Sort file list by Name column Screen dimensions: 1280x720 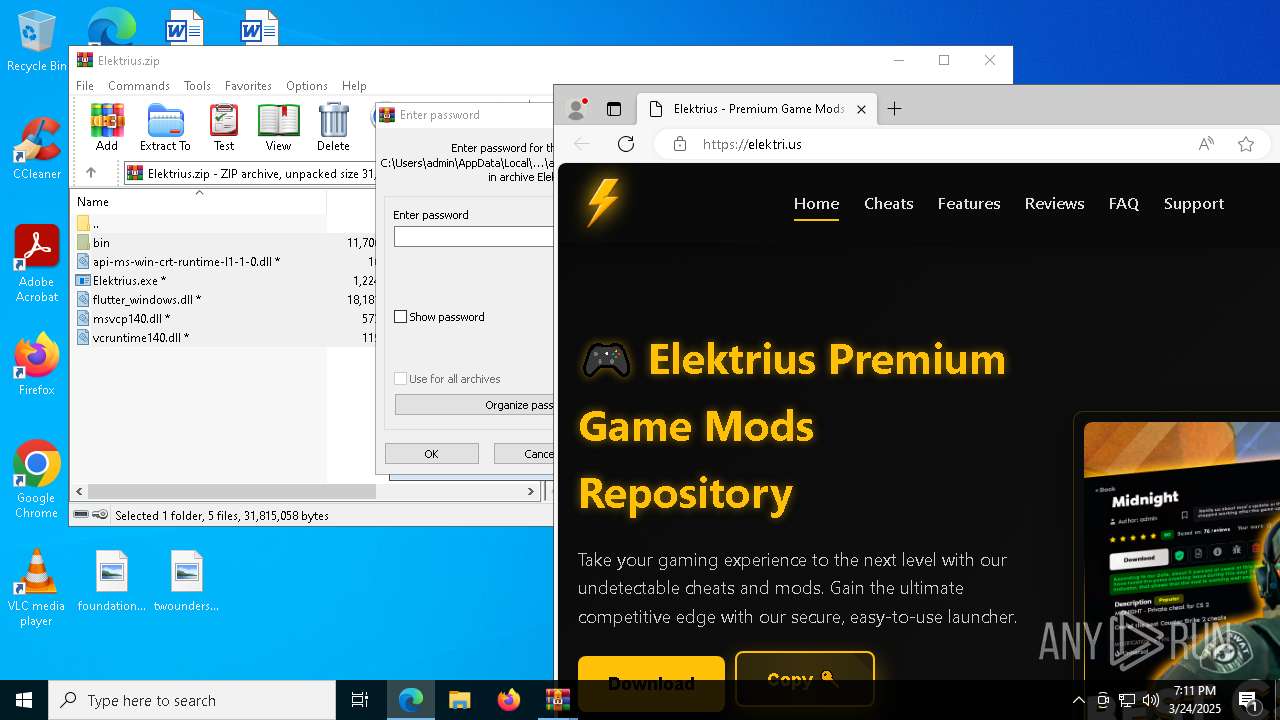coord(200,202)
